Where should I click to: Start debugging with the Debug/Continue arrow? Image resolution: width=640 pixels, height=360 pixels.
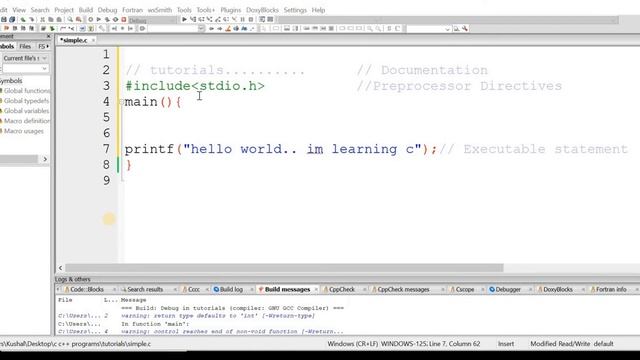[184, 19]
